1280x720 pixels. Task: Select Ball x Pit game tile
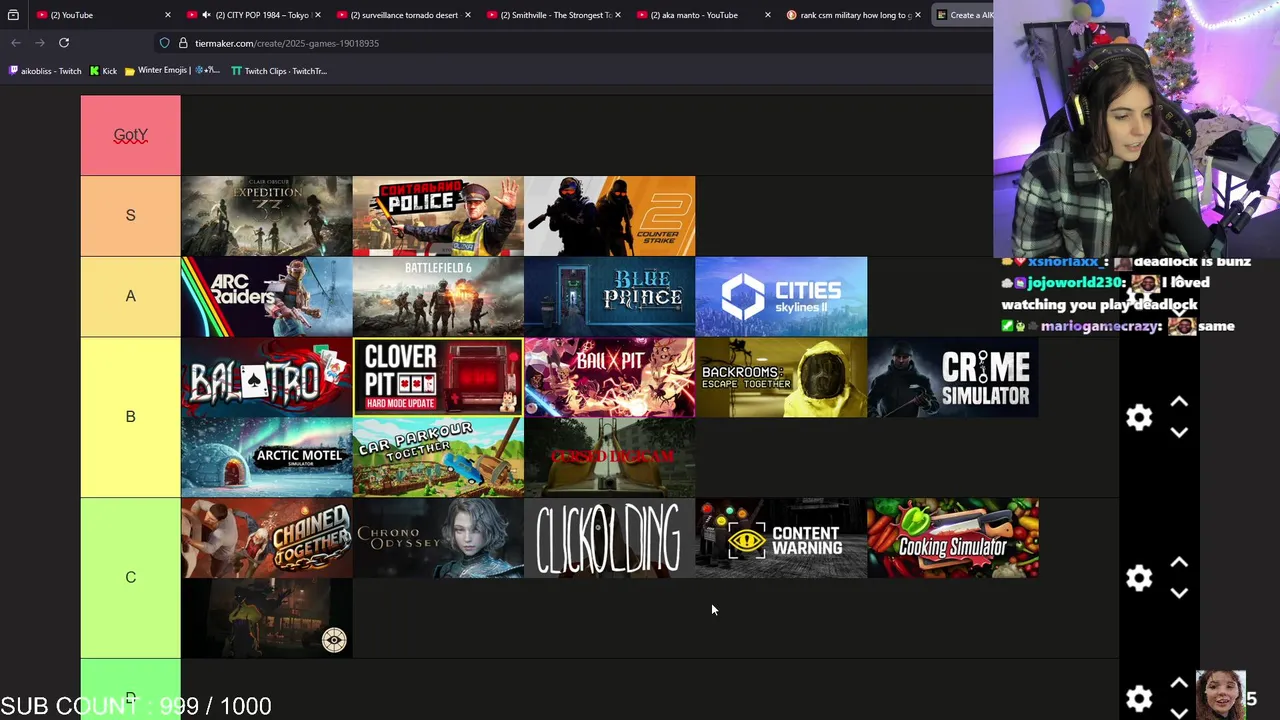tap(610, 377)
